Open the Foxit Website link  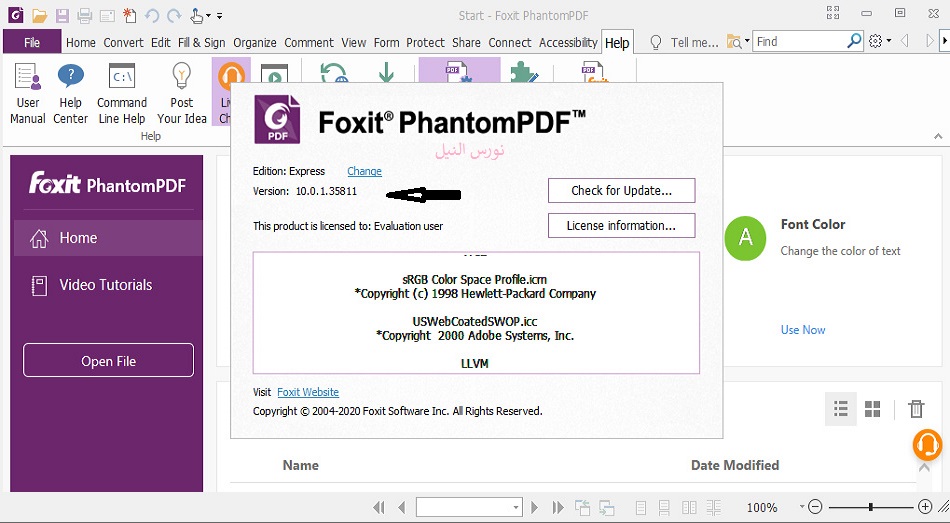click(308, 392)
